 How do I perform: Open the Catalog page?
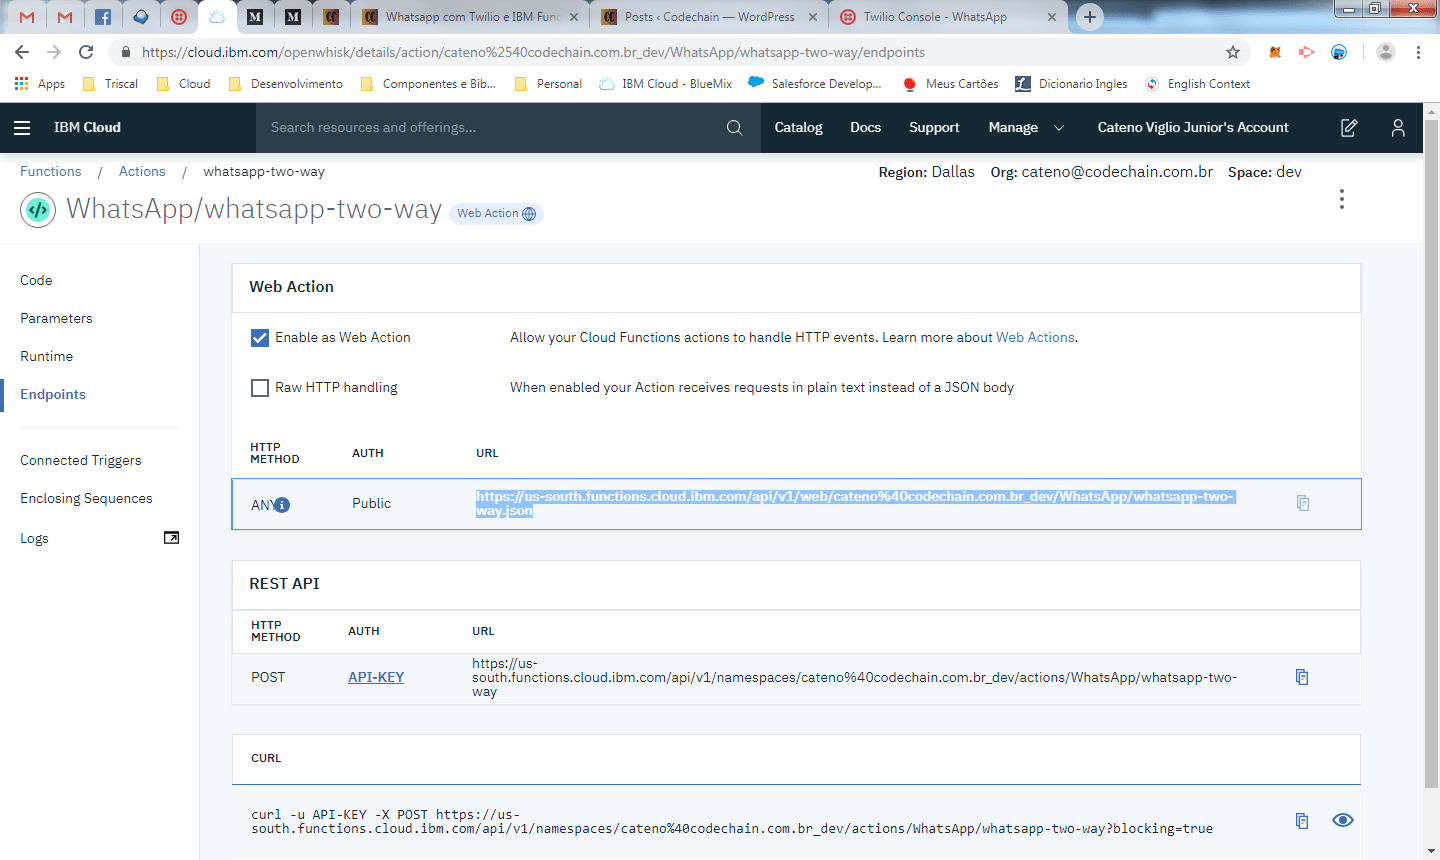798,128
